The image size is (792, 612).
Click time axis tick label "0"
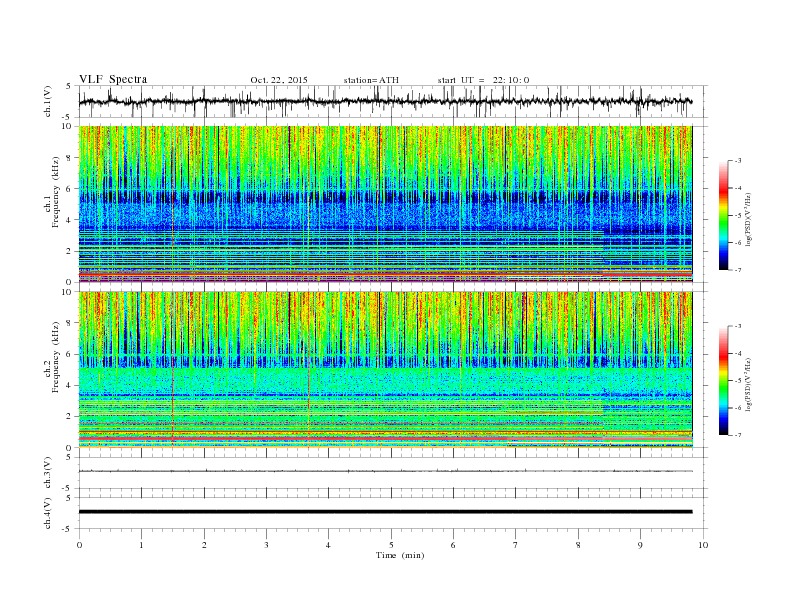[79, 545]
